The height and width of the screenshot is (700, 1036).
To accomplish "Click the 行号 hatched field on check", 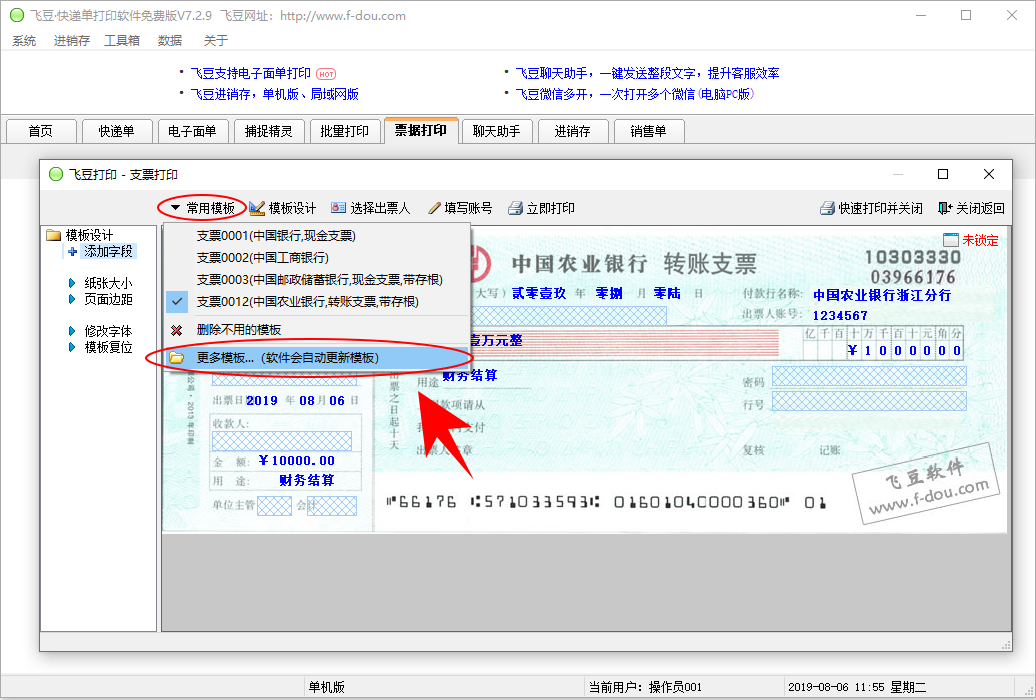I will 869,401.
